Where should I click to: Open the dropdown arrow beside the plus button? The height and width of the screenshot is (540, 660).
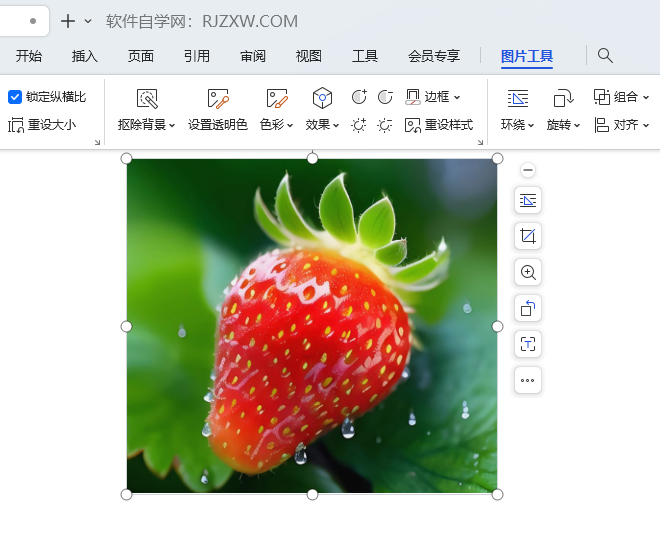[88, 21]
